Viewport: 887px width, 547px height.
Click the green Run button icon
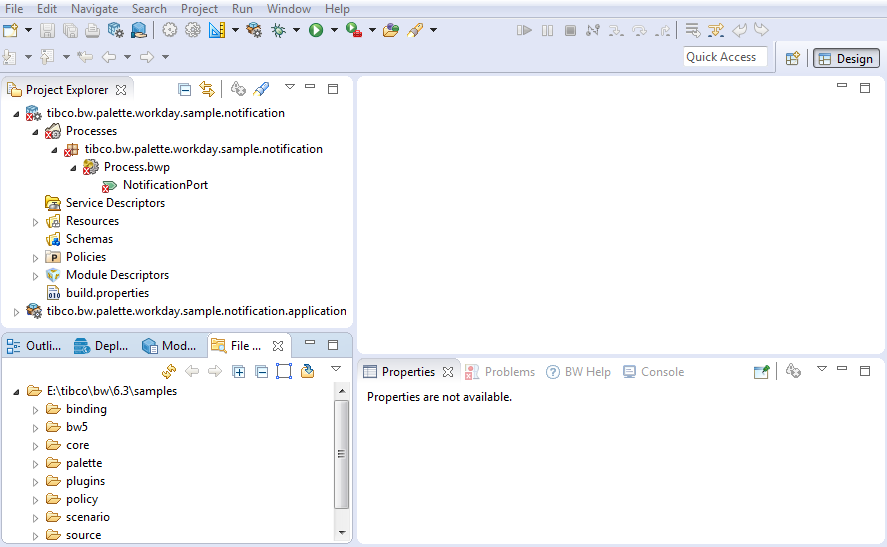316,30
